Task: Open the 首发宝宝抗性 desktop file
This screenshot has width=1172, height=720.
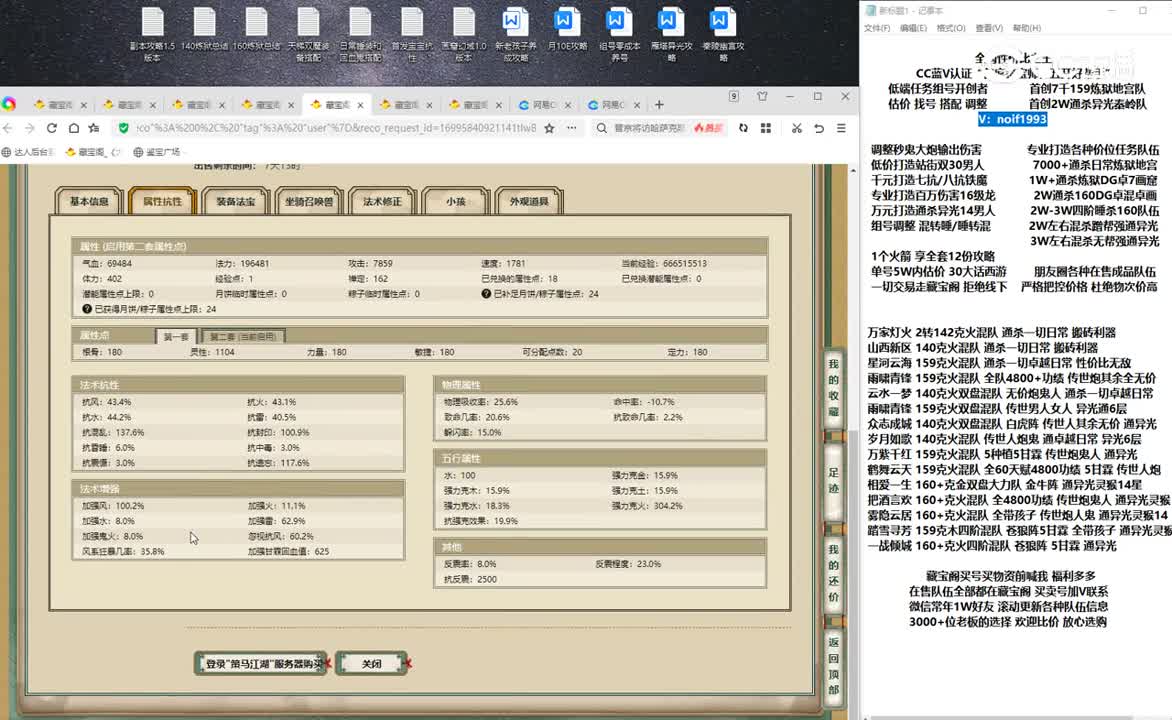Action: [412, 34]
